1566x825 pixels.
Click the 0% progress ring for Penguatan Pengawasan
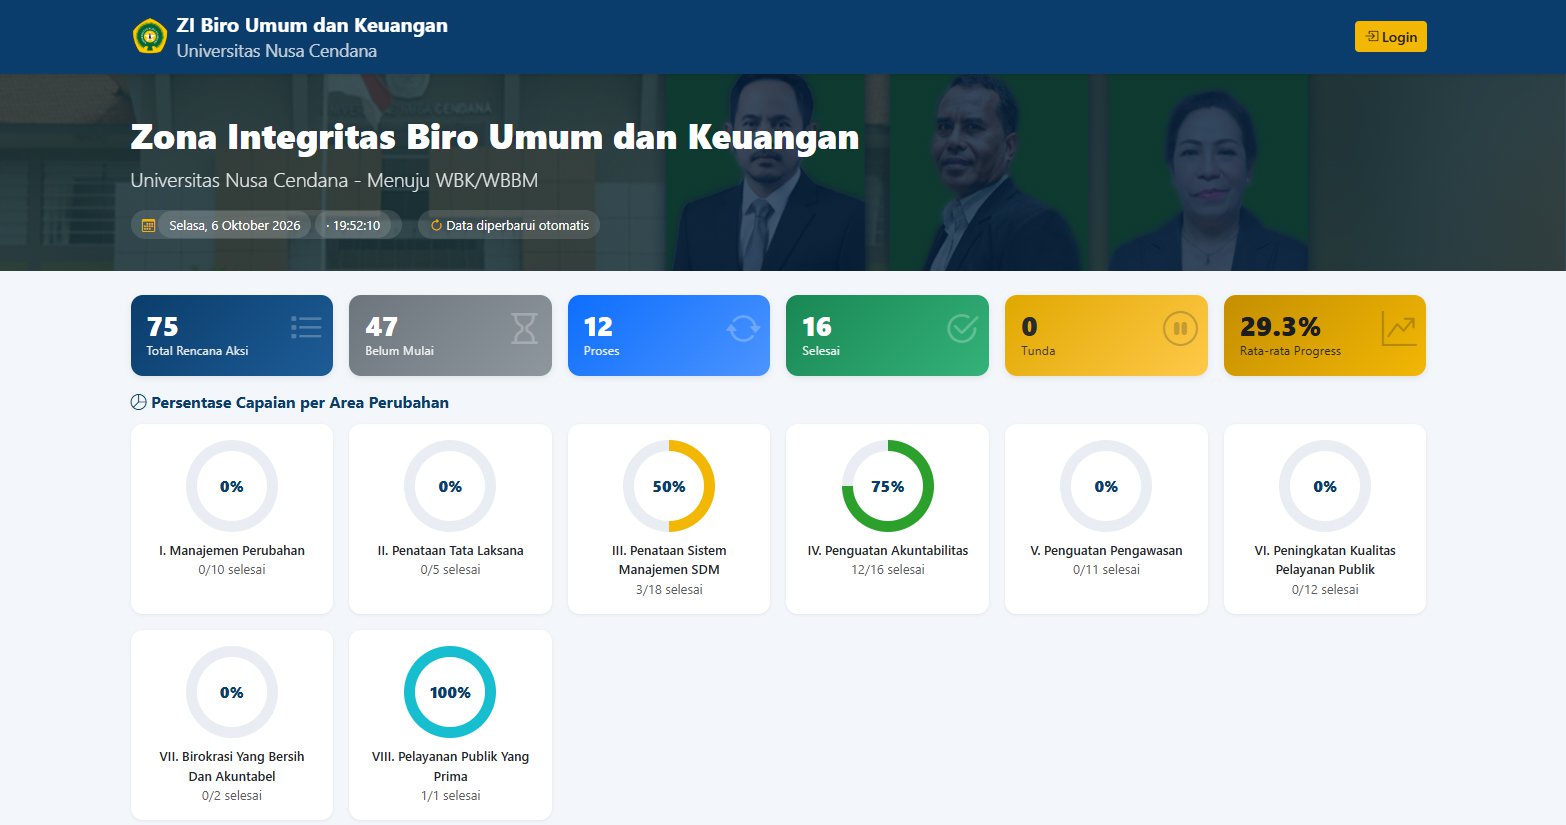[x=1106, y=486]
